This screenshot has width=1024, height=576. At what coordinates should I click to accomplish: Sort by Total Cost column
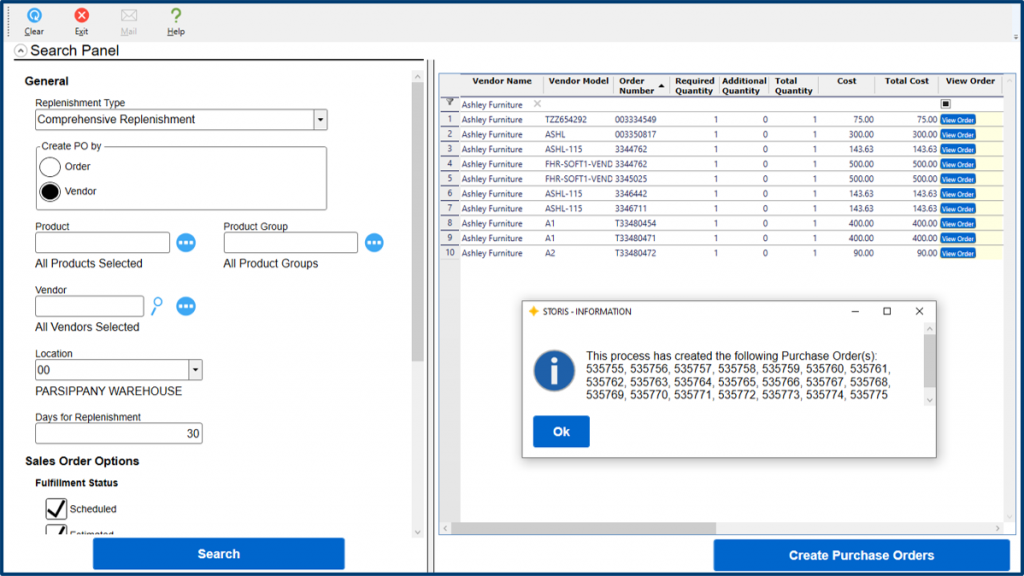(x=906, y=81)
